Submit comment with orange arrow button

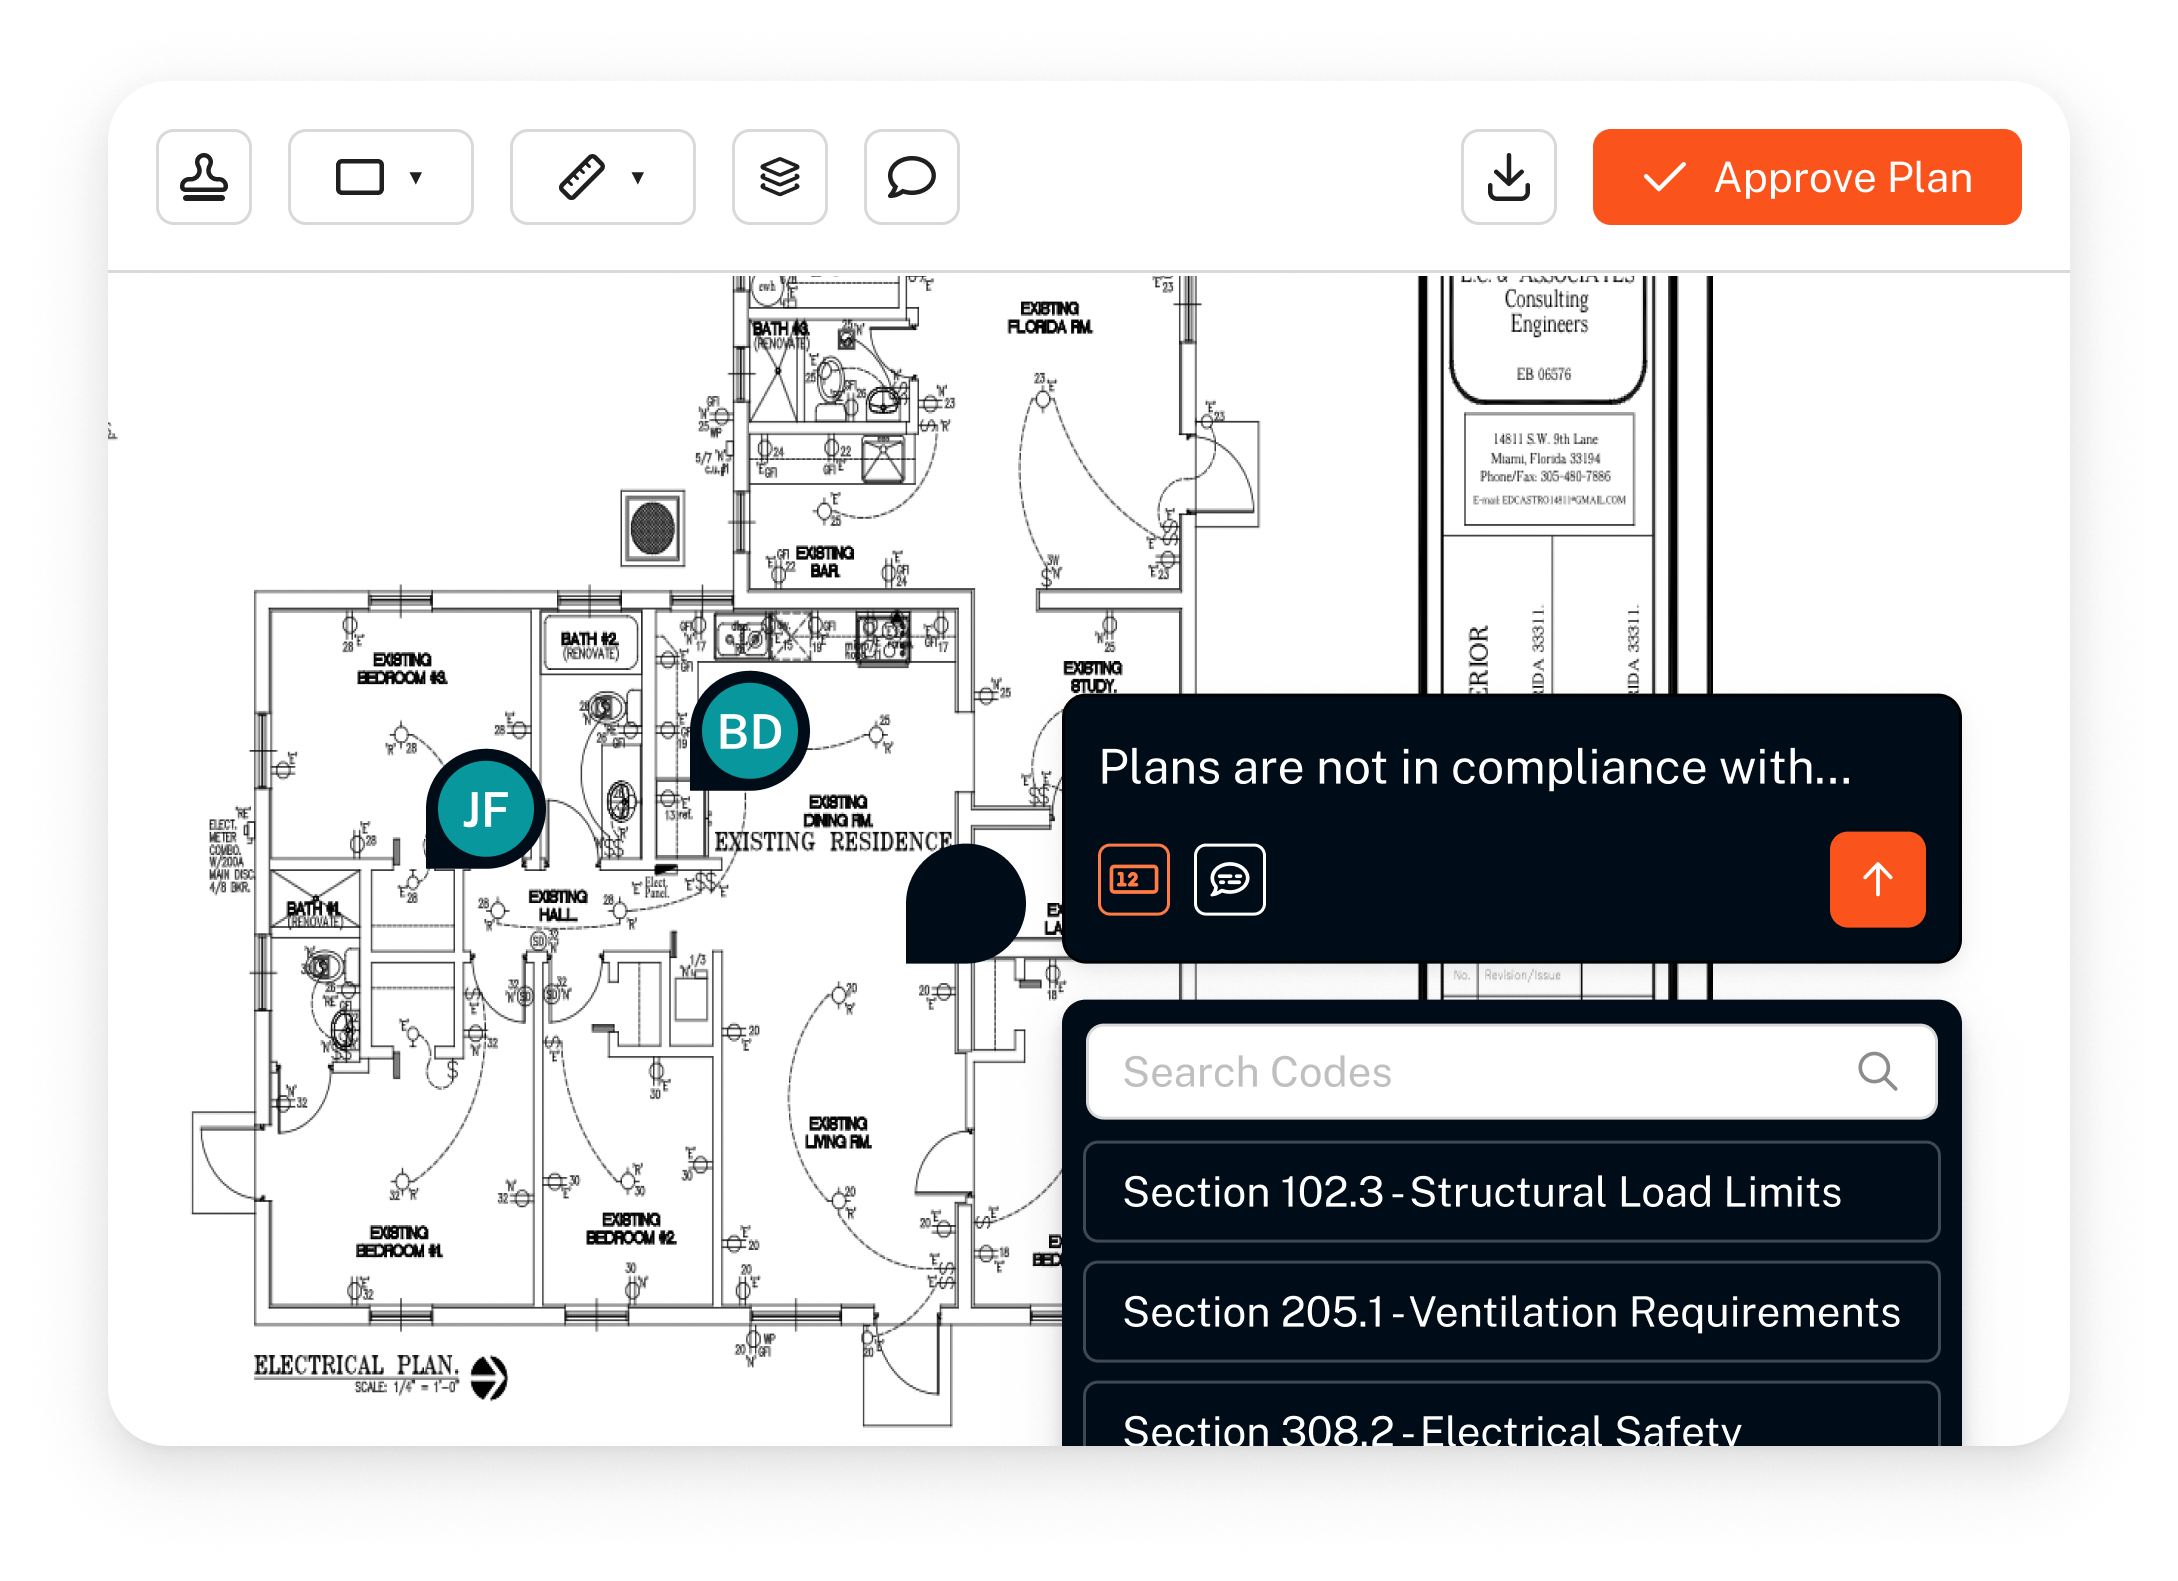1877,879
